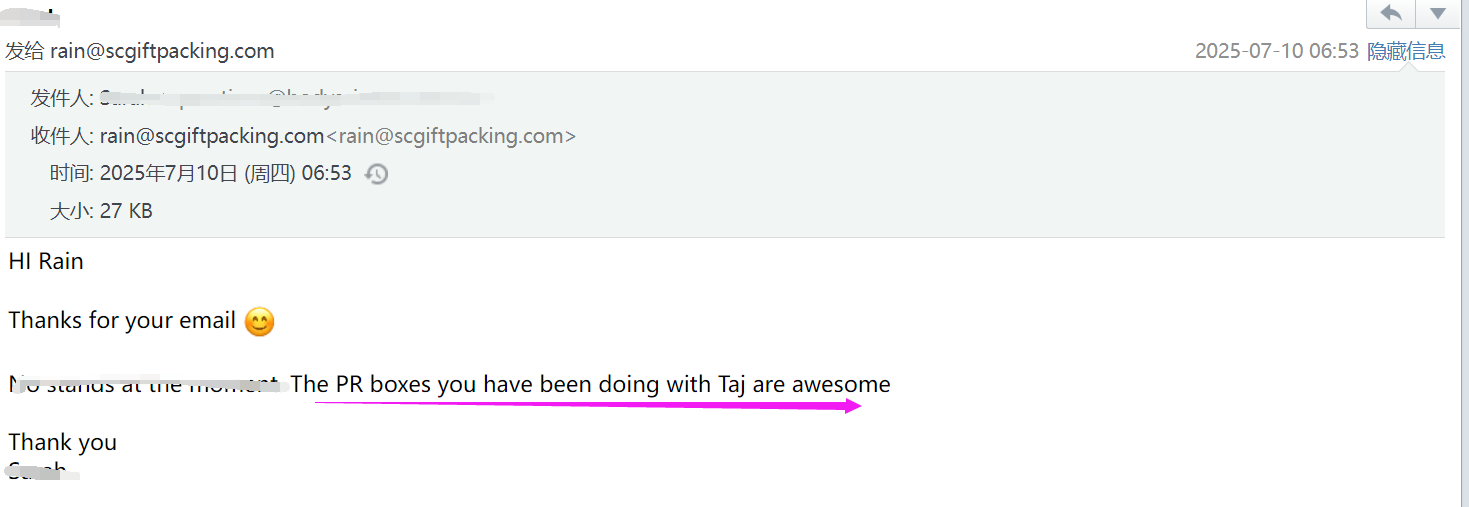Click the bracketed <rain@scgiftpacking.com> address
Screen dimensions: 1469x507
[451, 136]
